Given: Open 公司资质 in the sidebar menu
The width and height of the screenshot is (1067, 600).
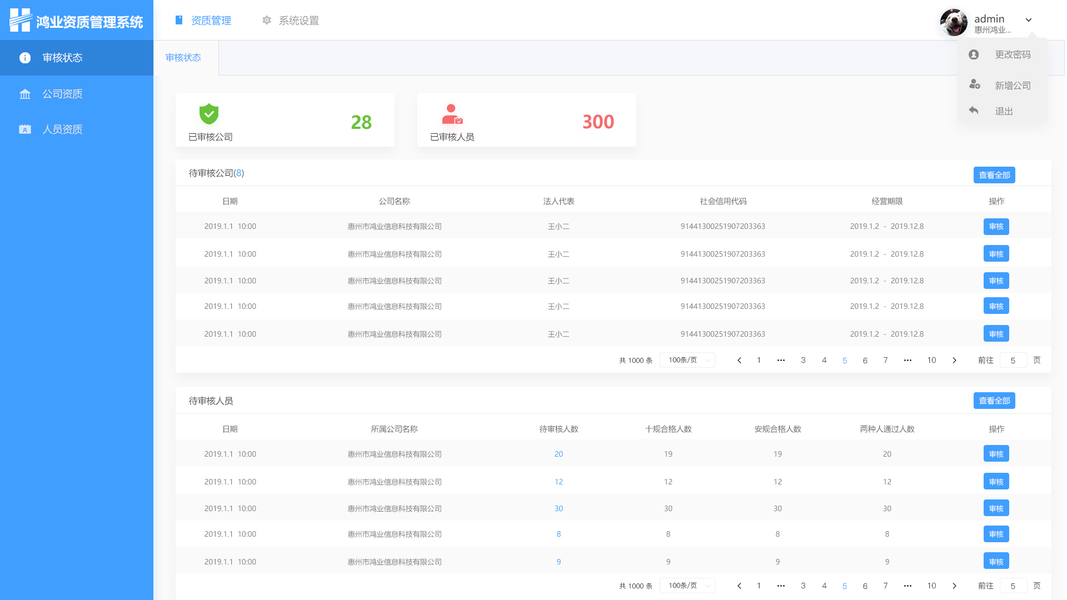Looking at the screenshot, I should [x=76, y=94].
